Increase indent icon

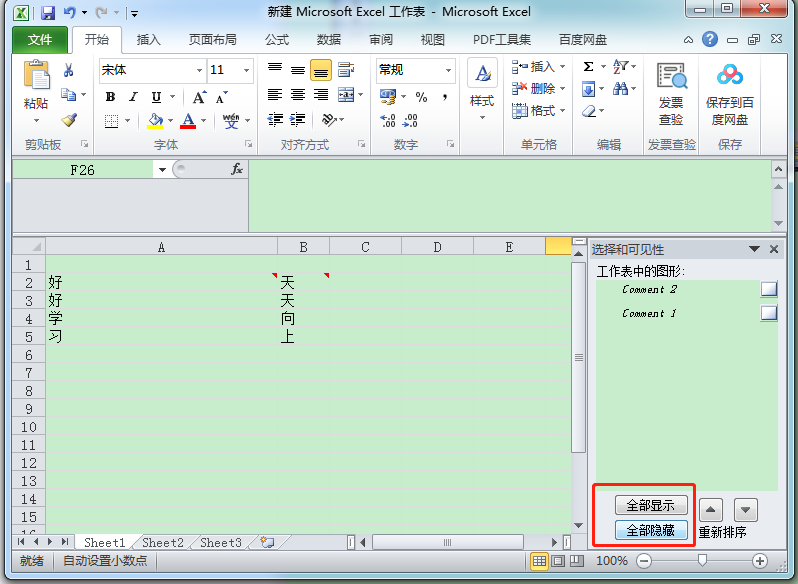coord(298,120)
